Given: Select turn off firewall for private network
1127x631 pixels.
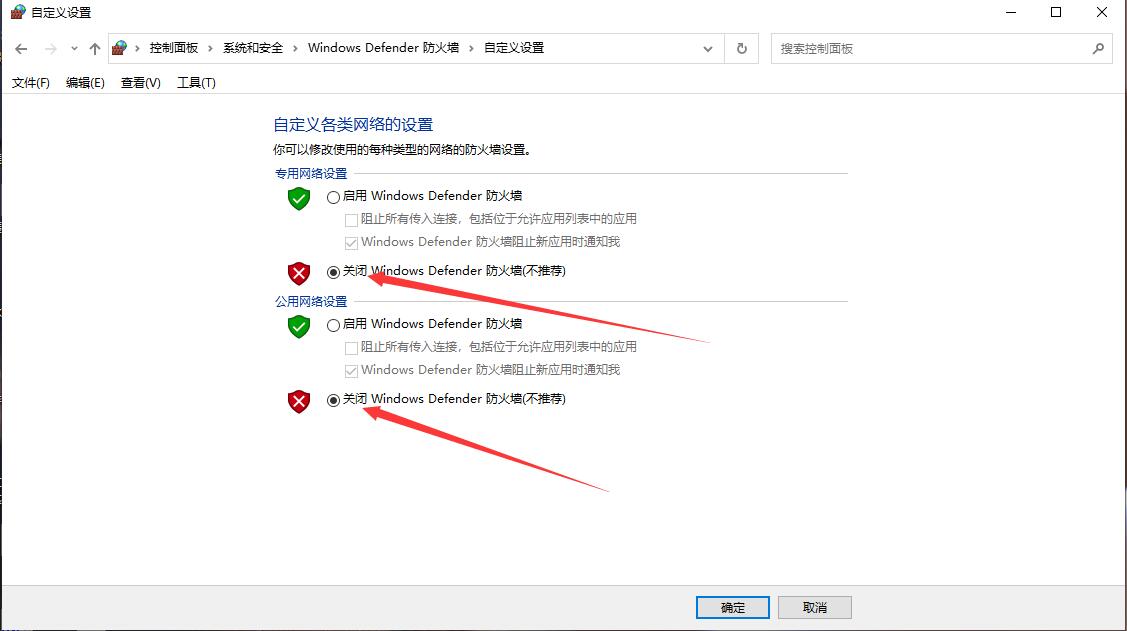Looking at the screenshot, I should coord(333,272).
